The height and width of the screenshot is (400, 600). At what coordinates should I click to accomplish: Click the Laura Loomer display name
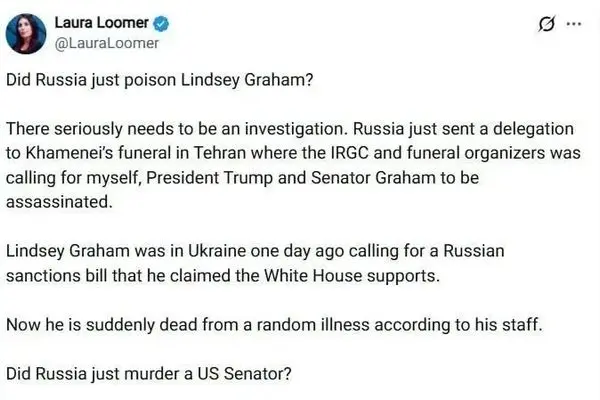[101, 23]
